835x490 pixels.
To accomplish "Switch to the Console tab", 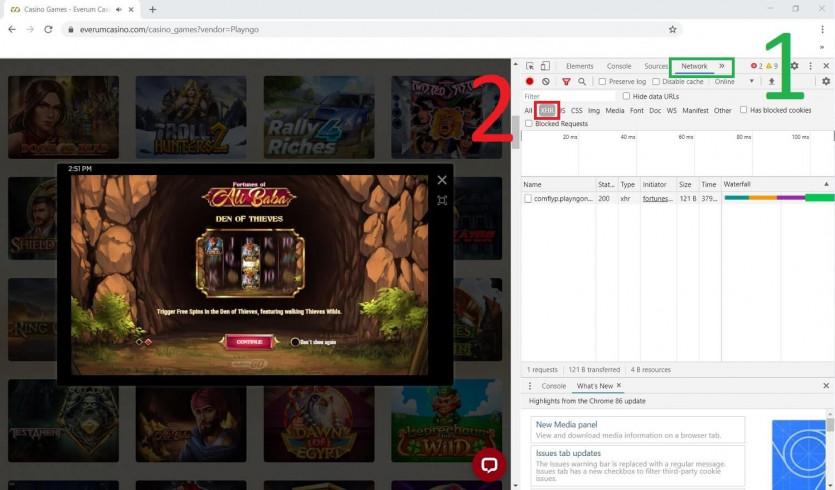I will (619, 66).
